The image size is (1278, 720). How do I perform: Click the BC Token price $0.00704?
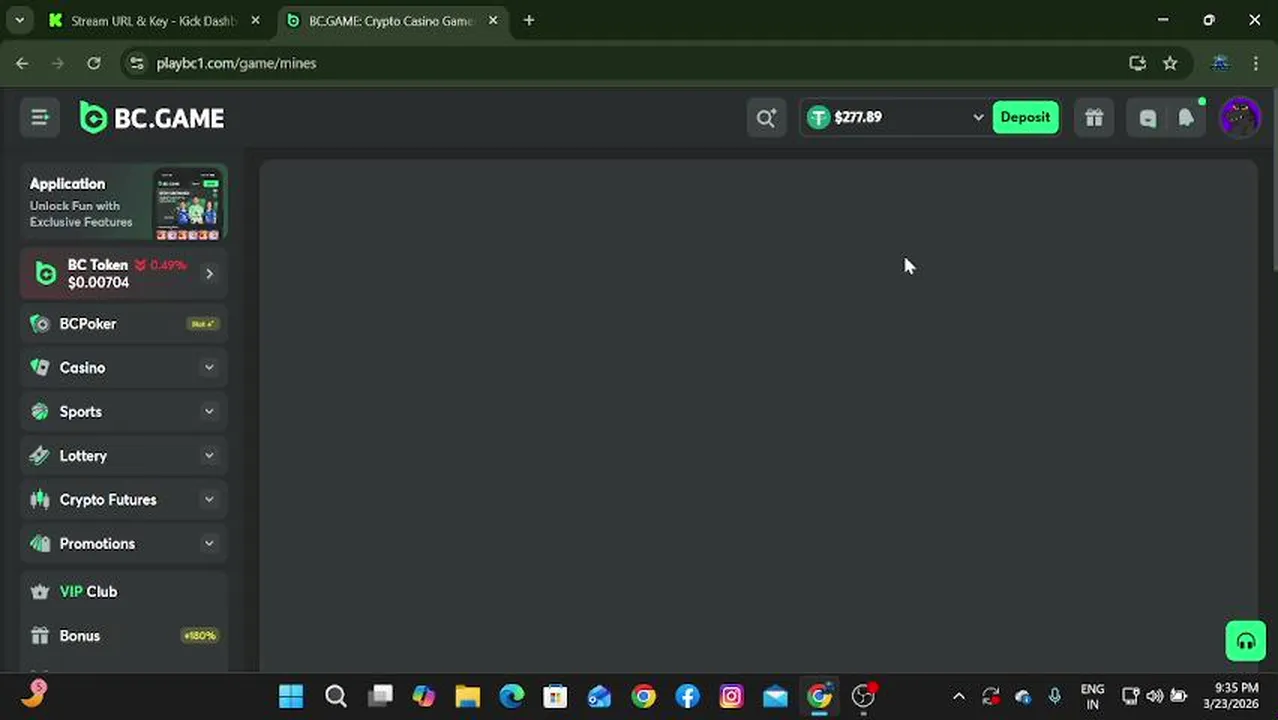coord(98,283)
